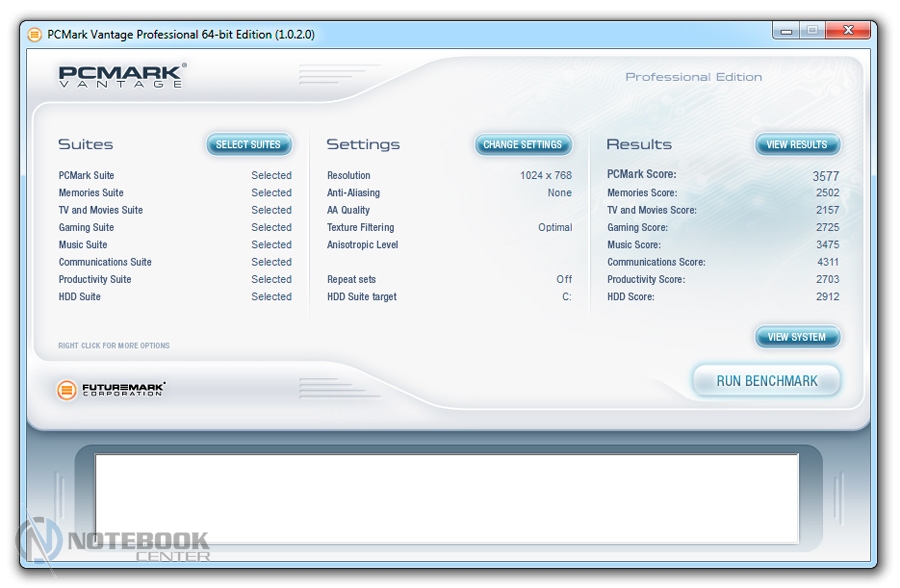Toggle the Memories Suite selection
Image resolution: width=900 pixels, height=588 pixels.
271,193
